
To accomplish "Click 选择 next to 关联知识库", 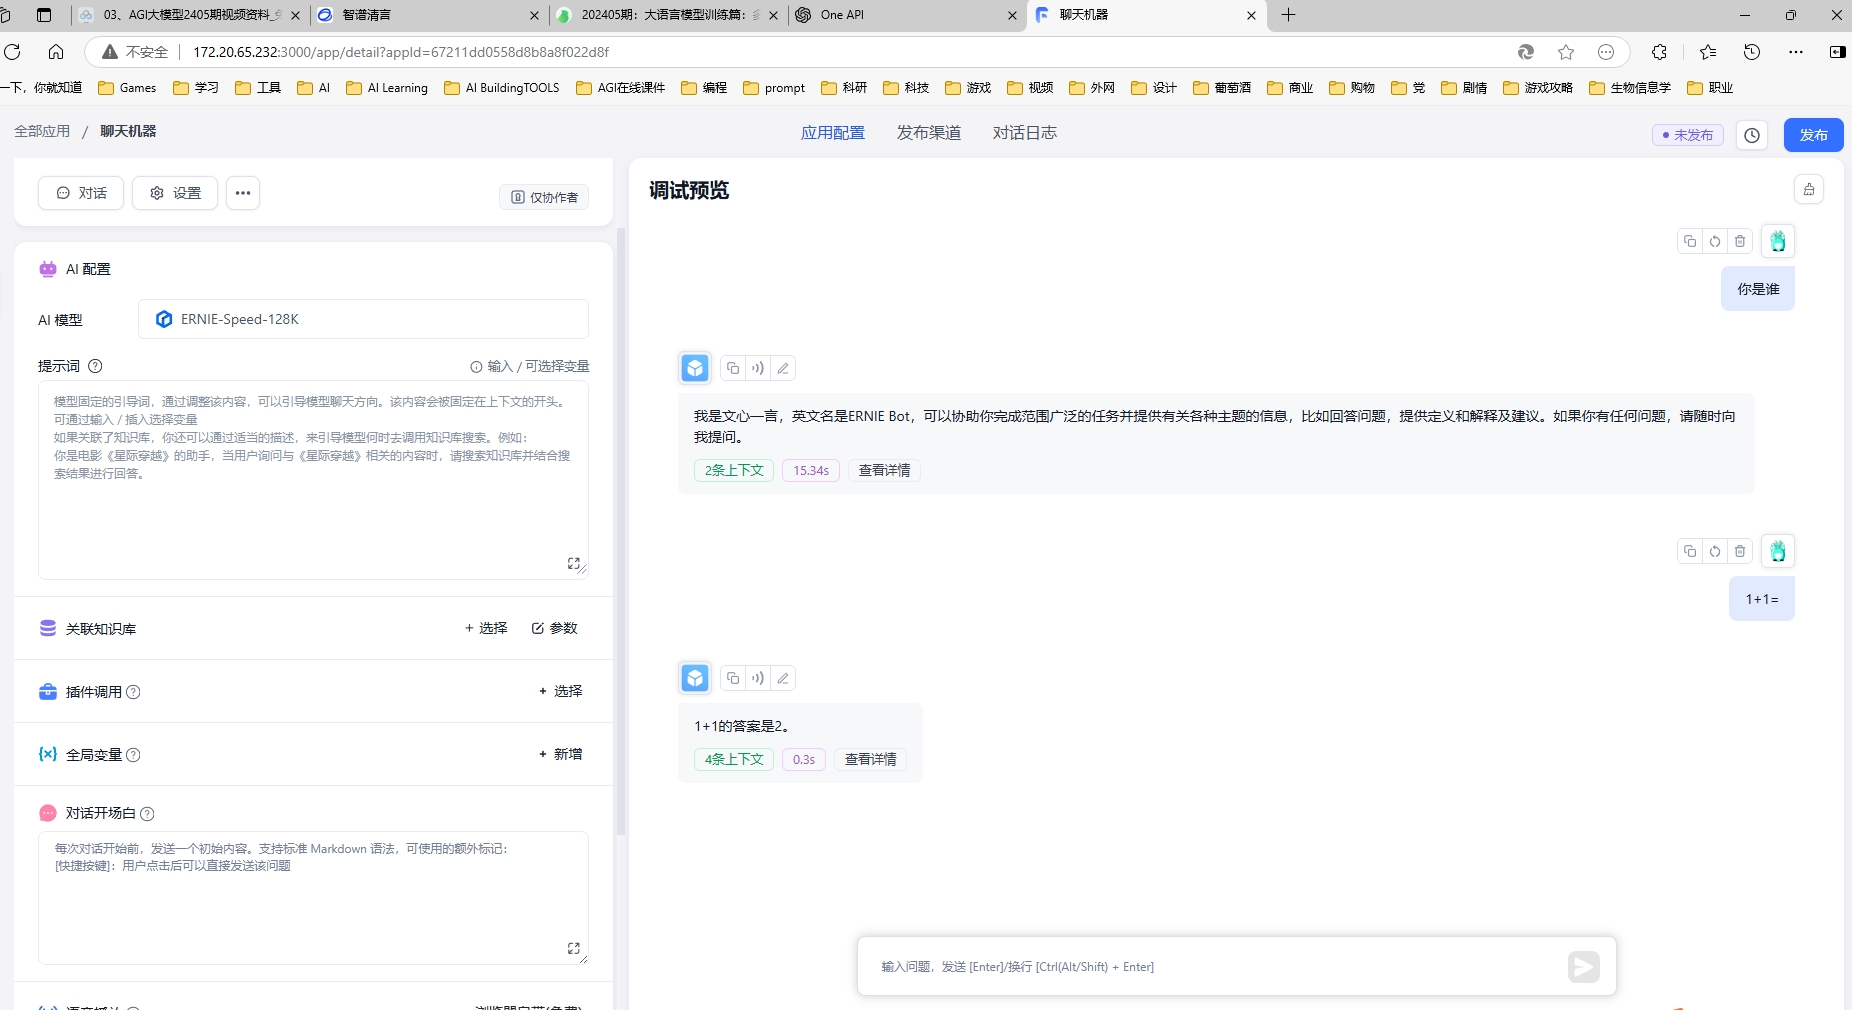I will [x=486, y=628].
